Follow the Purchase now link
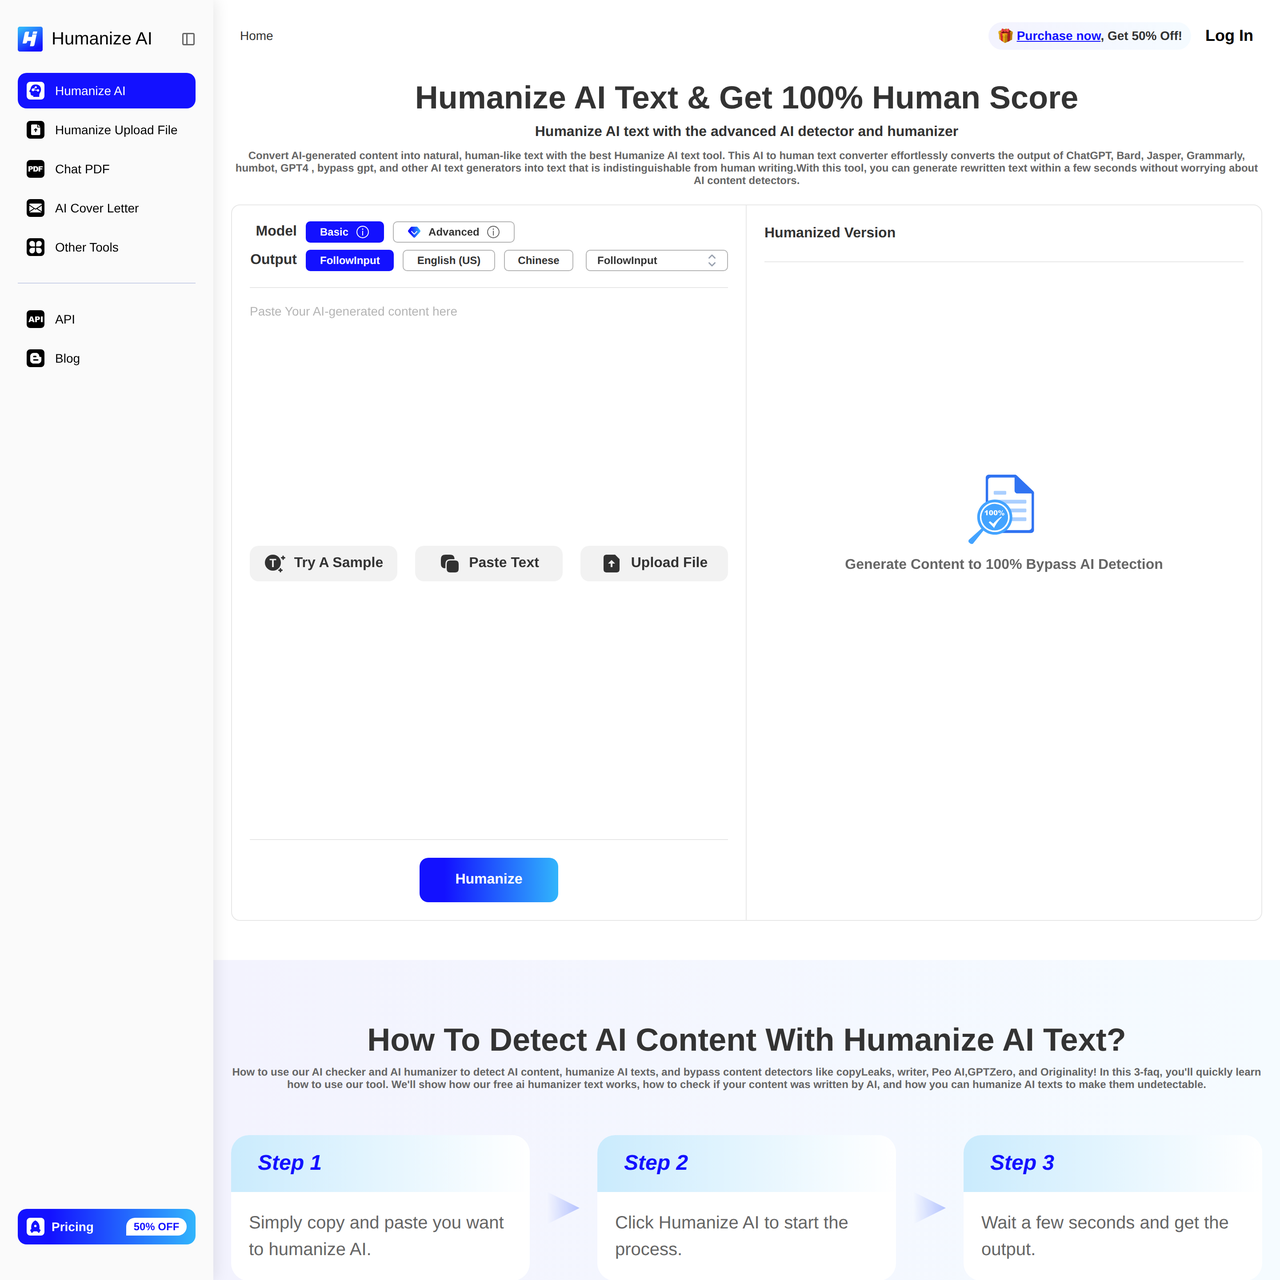The width and height of the screenshot is (1280, 1280). coord(1059,36)
